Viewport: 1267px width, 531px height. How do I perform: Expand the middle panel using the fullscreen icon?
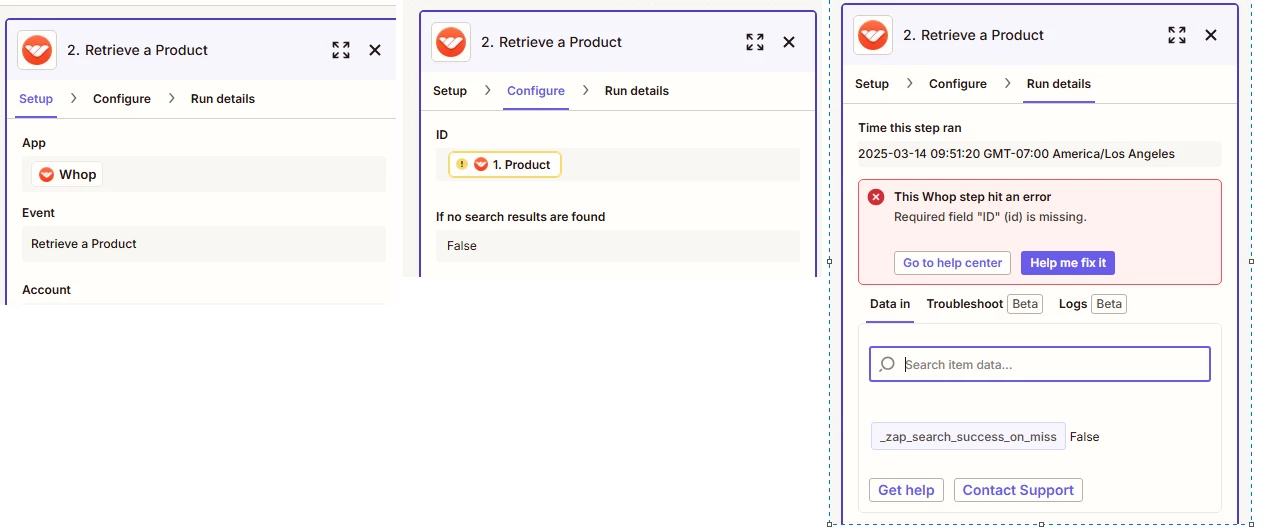click(755, 42)
